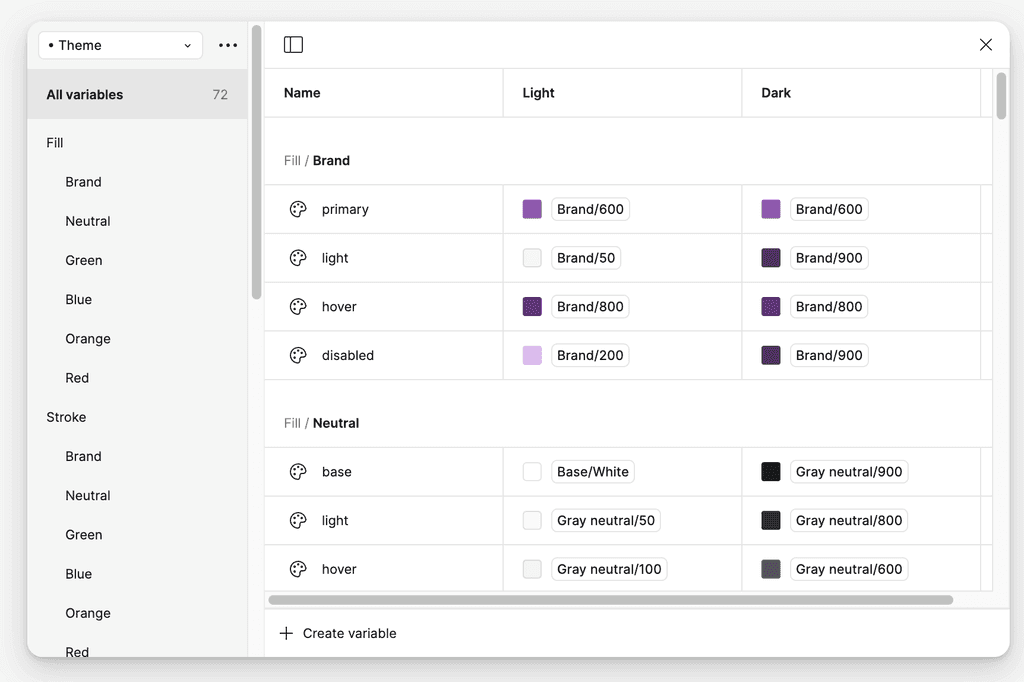This screenshot has height=682, width=1024.
Task: Click the Gray neutral/900 token for base Dark
Action: (849, 471)
